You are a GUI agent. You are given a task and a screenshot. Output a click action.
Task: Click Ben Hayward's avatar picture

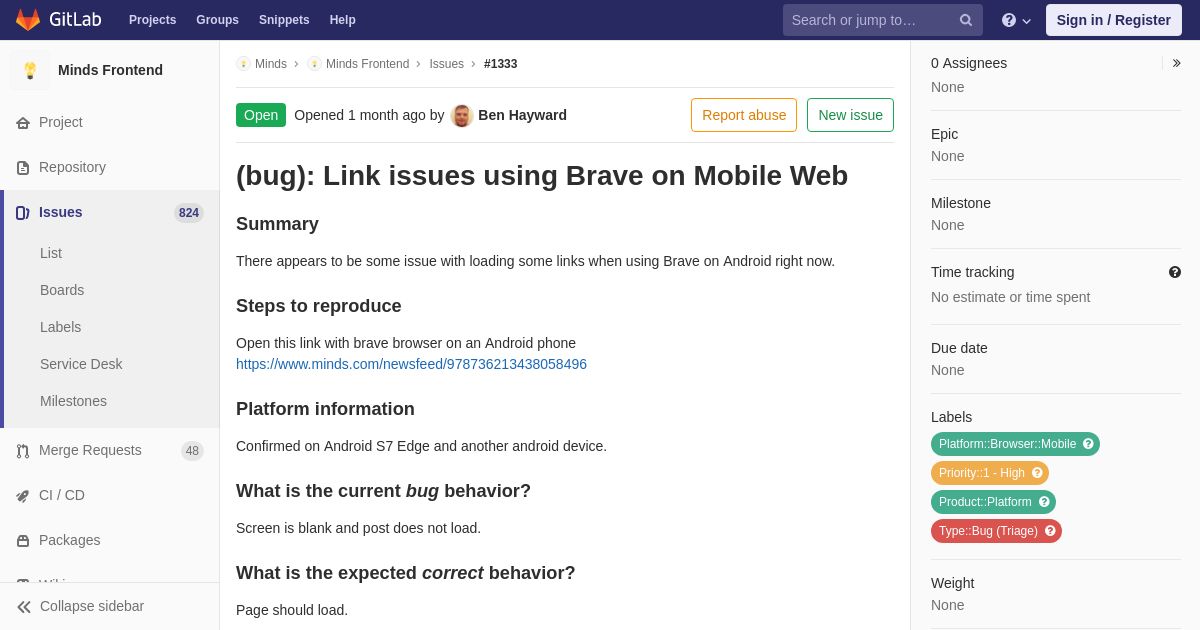pyautogui.click(x=462, y=116)
